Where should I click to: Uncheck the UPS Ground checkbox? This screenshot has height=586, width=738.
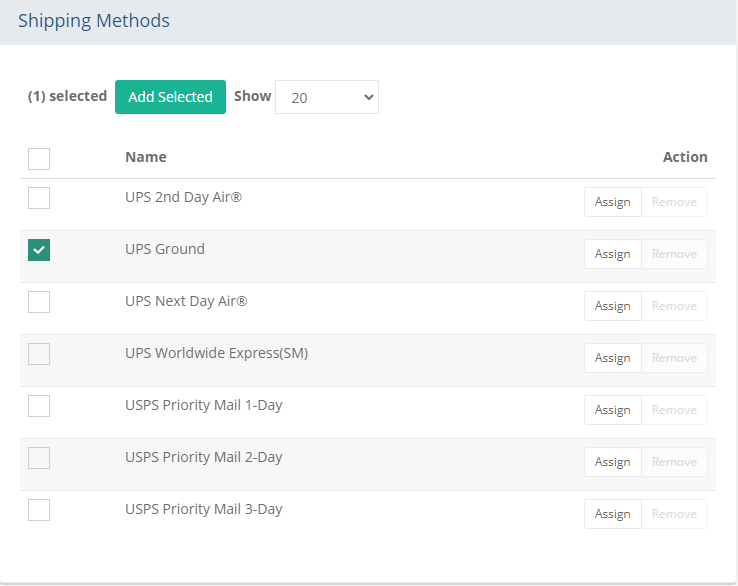[39, 250]
